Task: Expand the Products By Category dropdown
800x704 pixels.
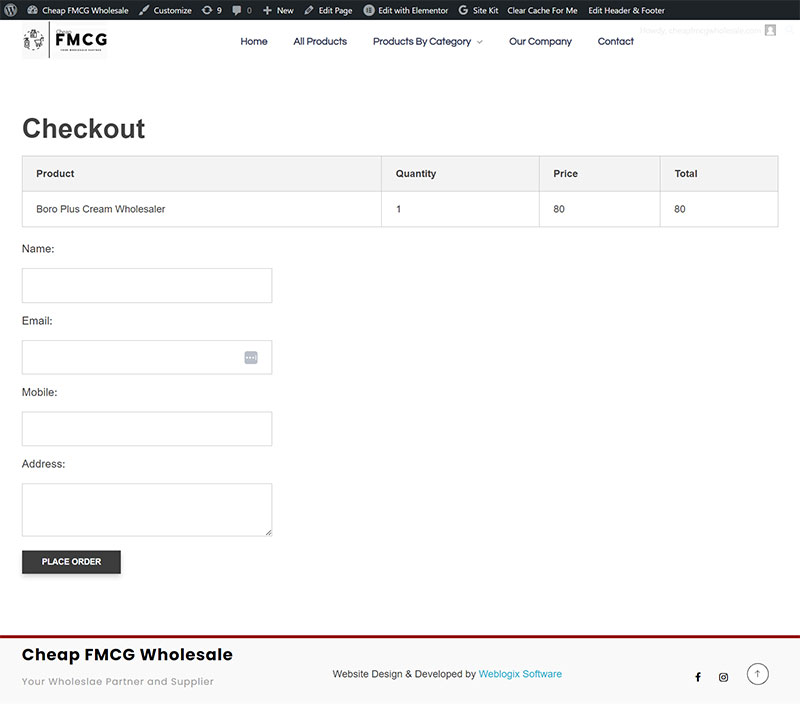Action: pos(428,41)
